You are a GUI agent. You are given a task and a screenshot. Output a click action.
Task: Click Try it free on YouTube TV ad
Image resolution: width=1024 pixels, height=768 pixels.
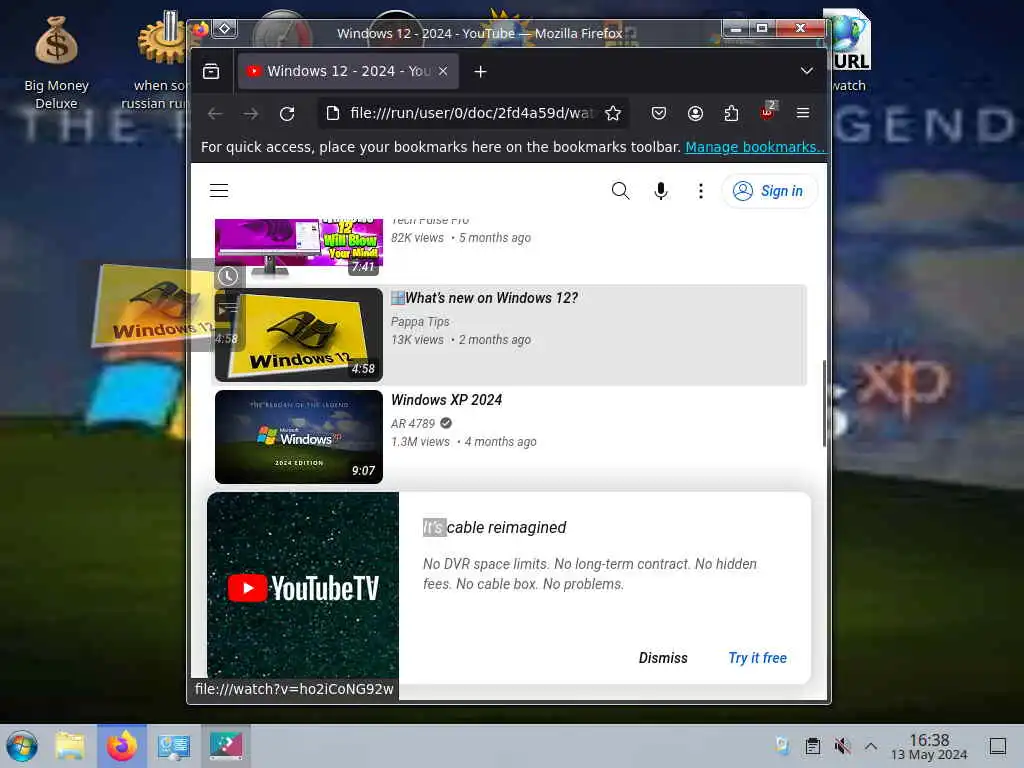click(x=757, y=658)
